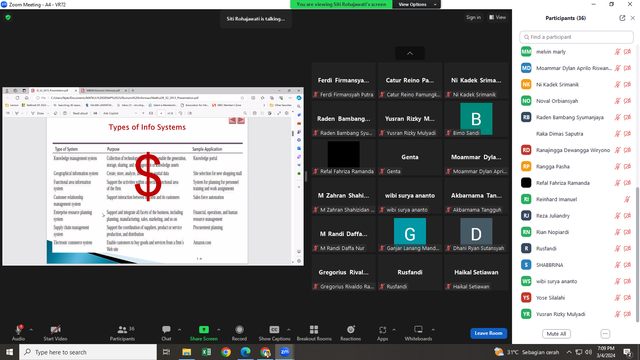Click the refresh icon in shared browser
Viewport: 640px width, 360px height.
tap(17, 98)
